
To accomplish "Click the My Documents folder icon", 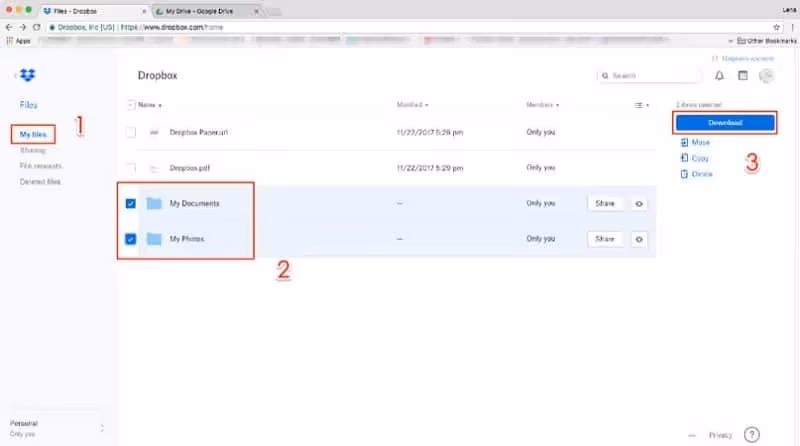I will [154, 203].
